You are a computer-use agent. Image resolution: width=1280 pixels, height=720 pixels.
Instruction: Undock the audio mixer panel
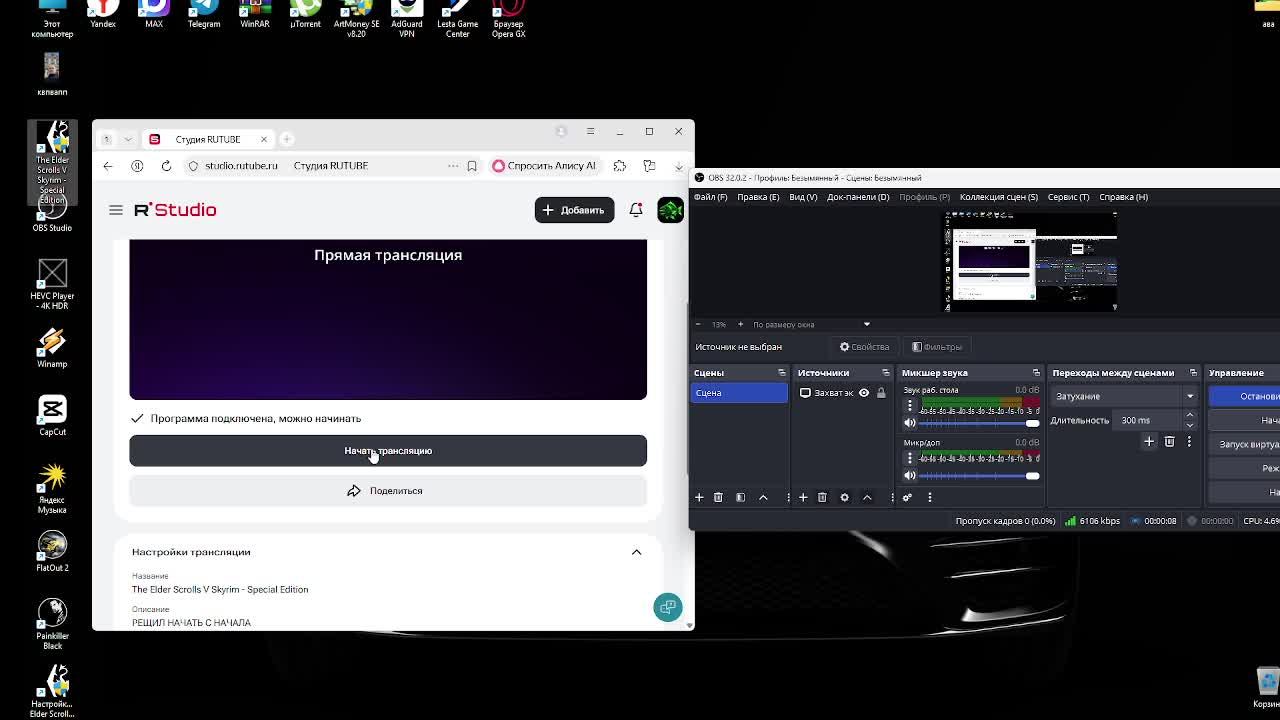pyautogui.click(x=1036, y=373)
